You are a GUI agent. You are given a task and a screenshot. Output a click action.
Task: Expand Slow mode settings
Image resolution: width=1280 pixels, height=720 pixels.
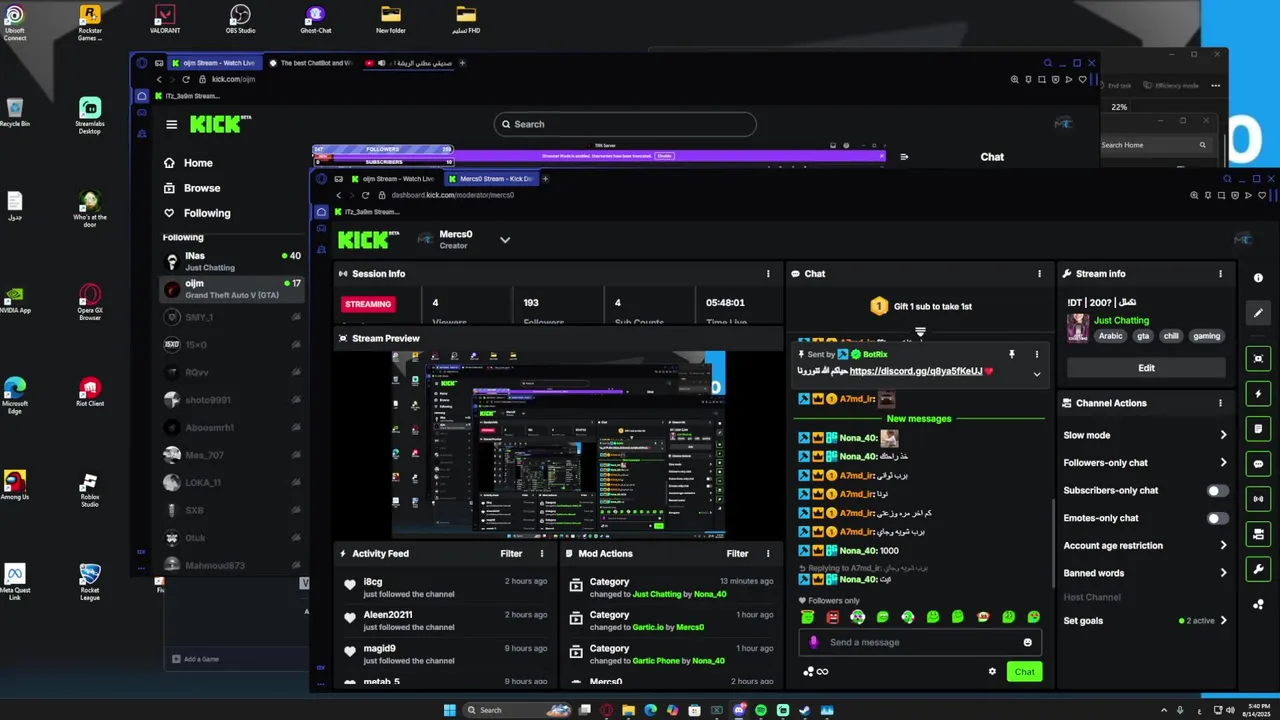coord(1144,435)
